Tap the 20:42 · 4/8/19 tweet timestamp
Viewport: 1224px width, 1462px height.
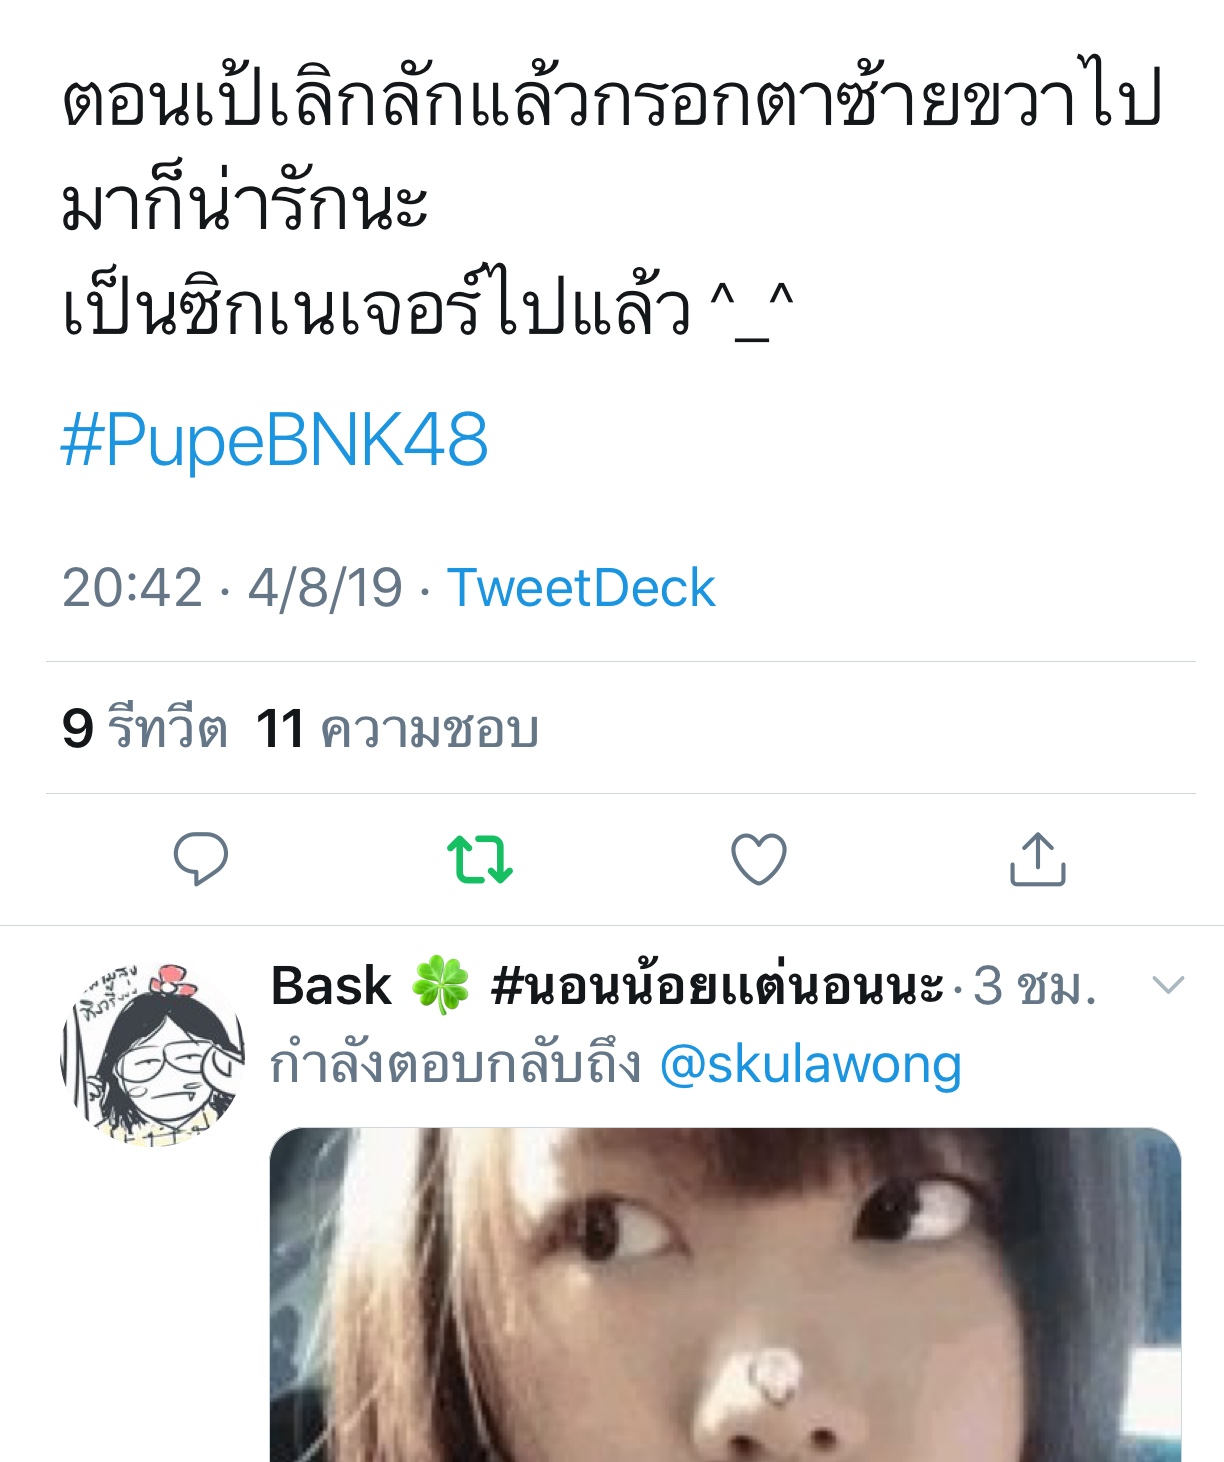click(232, 588)
